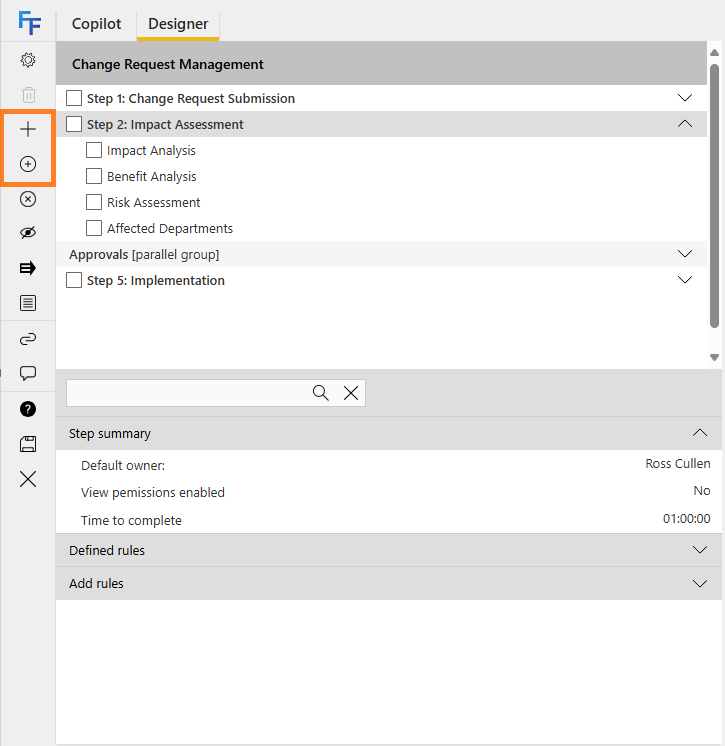Click the Time to complete label
The height and width of the screenshot is (746, 725).
click(x=131, y=520)
